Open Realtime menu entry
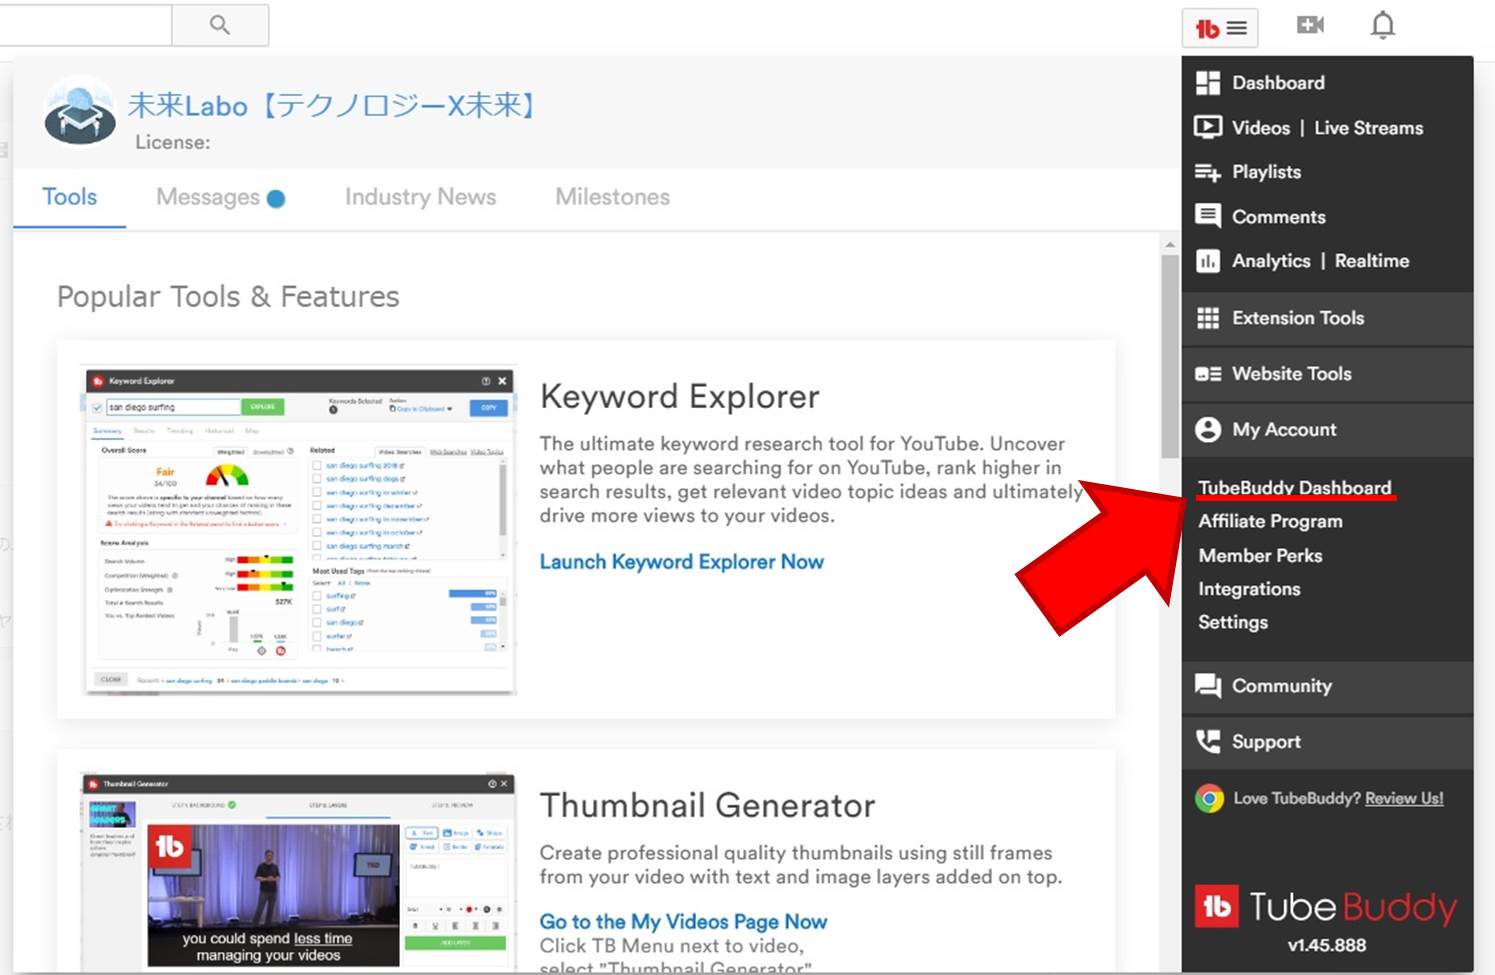The width and height of the screenshot is (1495, 975). tap(1372, 261)
